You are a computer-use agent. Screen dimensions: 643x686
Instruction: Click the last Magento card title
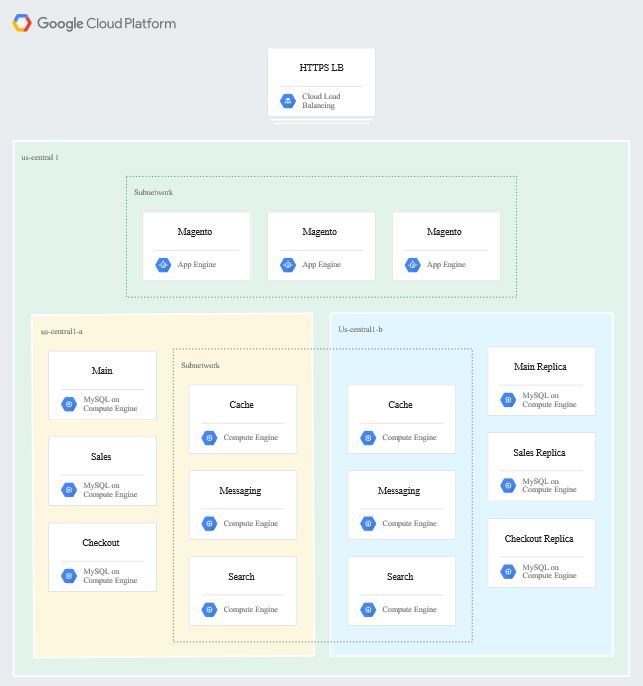point(444,232)
